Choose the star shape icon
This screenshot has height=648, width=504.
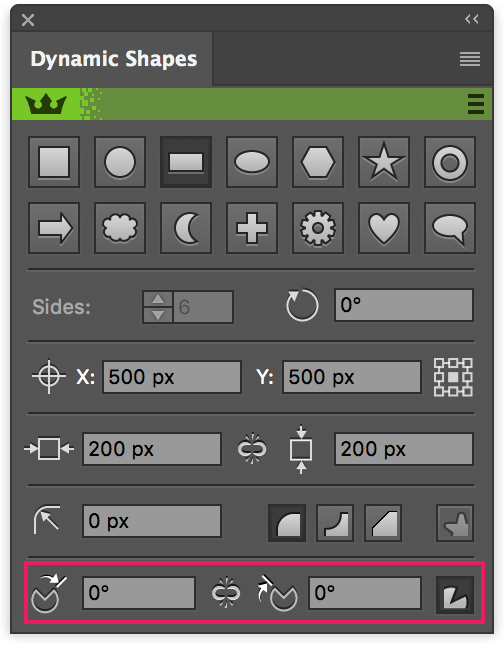(384, 162)
